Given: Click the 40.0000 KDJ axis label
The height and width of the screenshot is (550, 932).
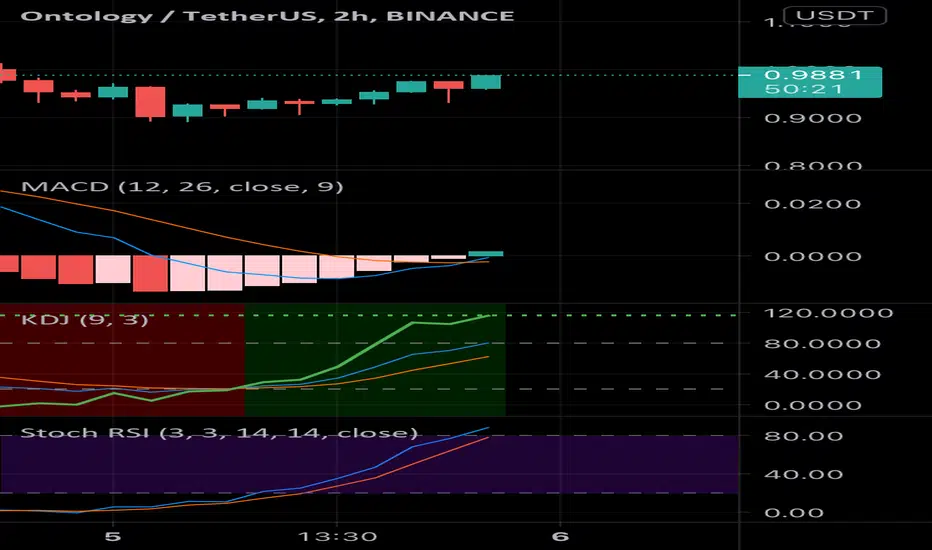Looking at the screenshot, I should 822,375.
